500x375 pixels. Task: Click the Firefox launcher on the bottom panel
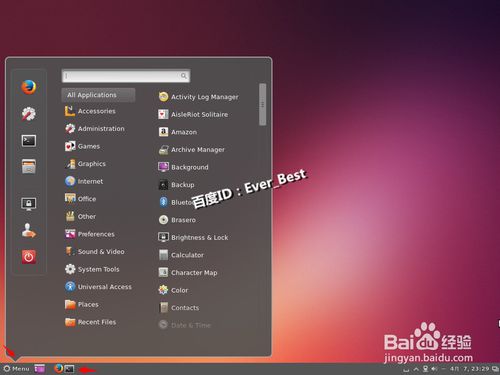[x=59, y=368]
